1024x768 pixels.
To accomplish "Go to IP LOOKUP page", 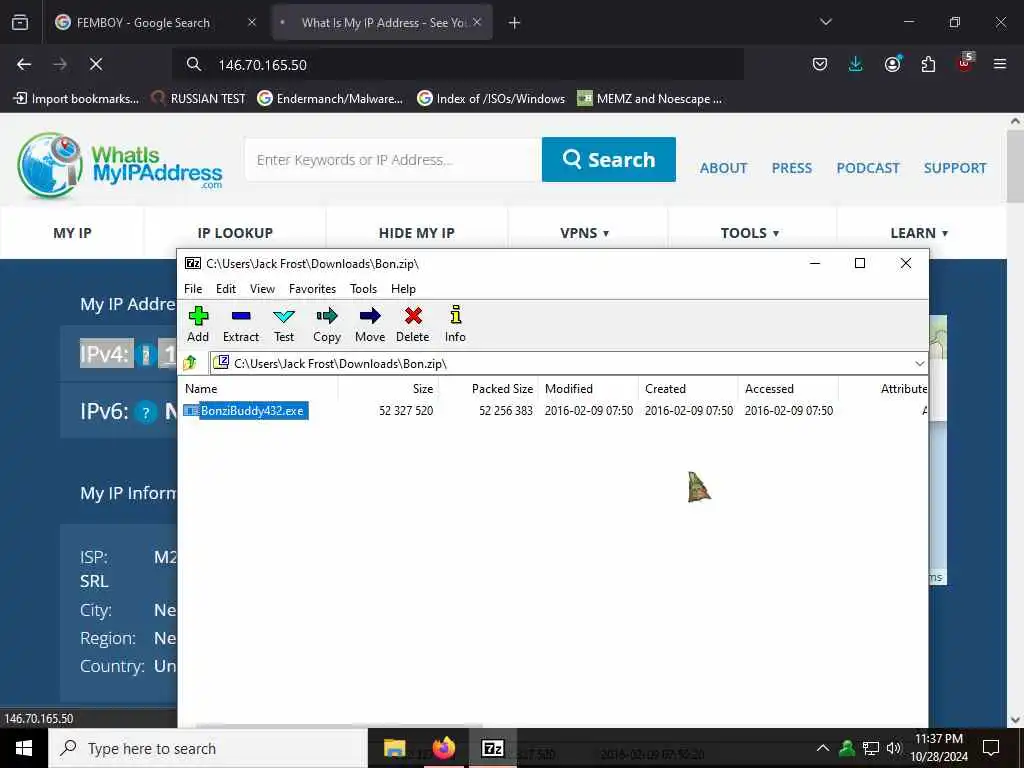I will pyautogui.click(x=235, y=233).
